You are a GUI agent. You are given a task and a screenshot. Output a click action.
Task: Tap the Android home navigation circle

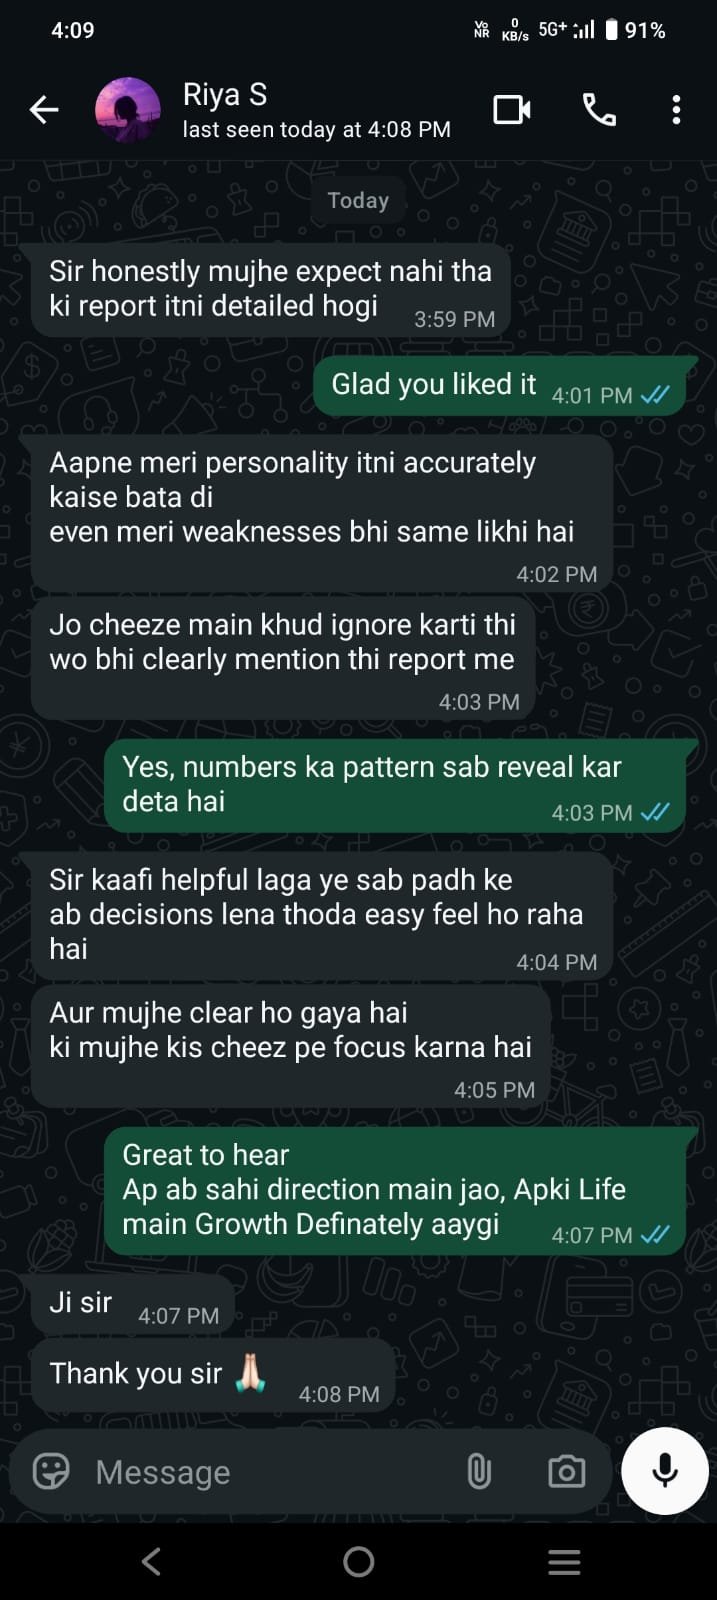(358, 1561)
